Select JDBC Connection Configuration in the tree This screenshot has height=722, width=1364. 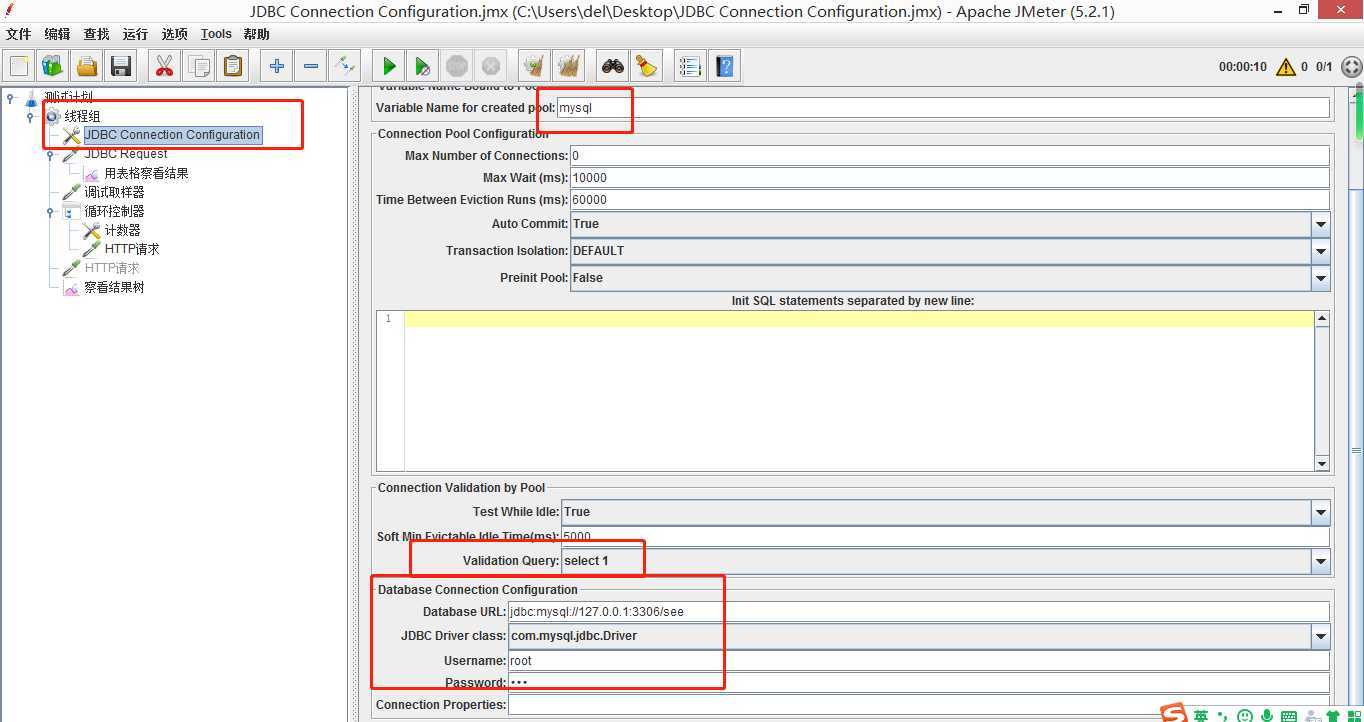(172, 135)
